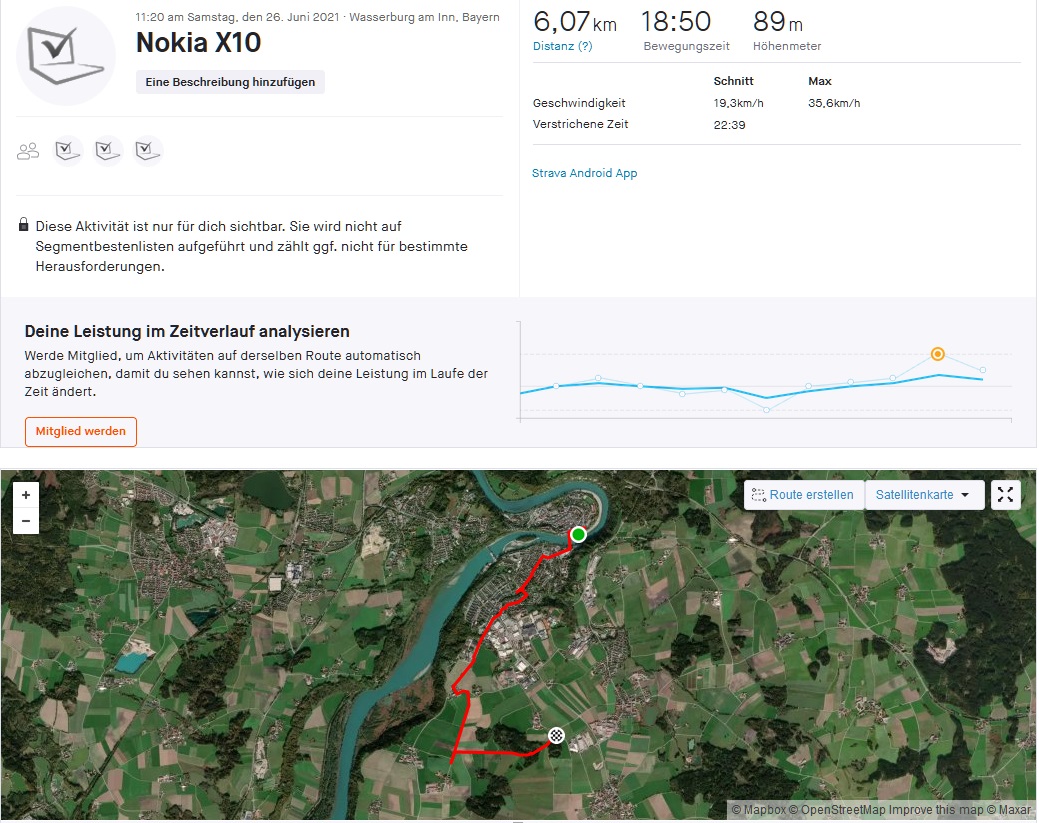The image size is (1039, 823).
Task: Click the lock privacy icon
Action: [24, 226]
